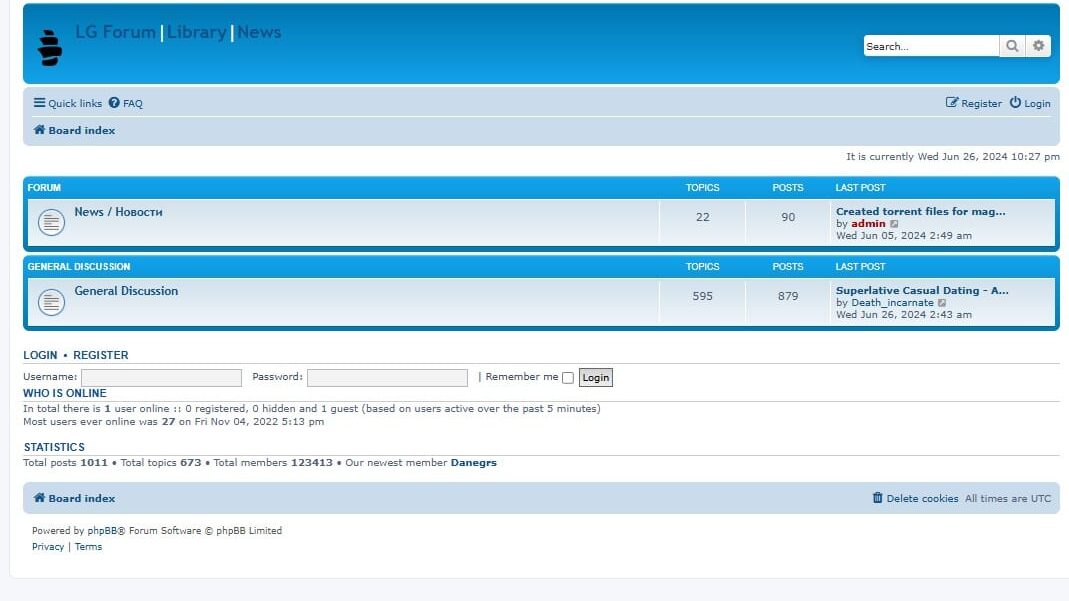Focus the Password input field

[x=387, y=378]
